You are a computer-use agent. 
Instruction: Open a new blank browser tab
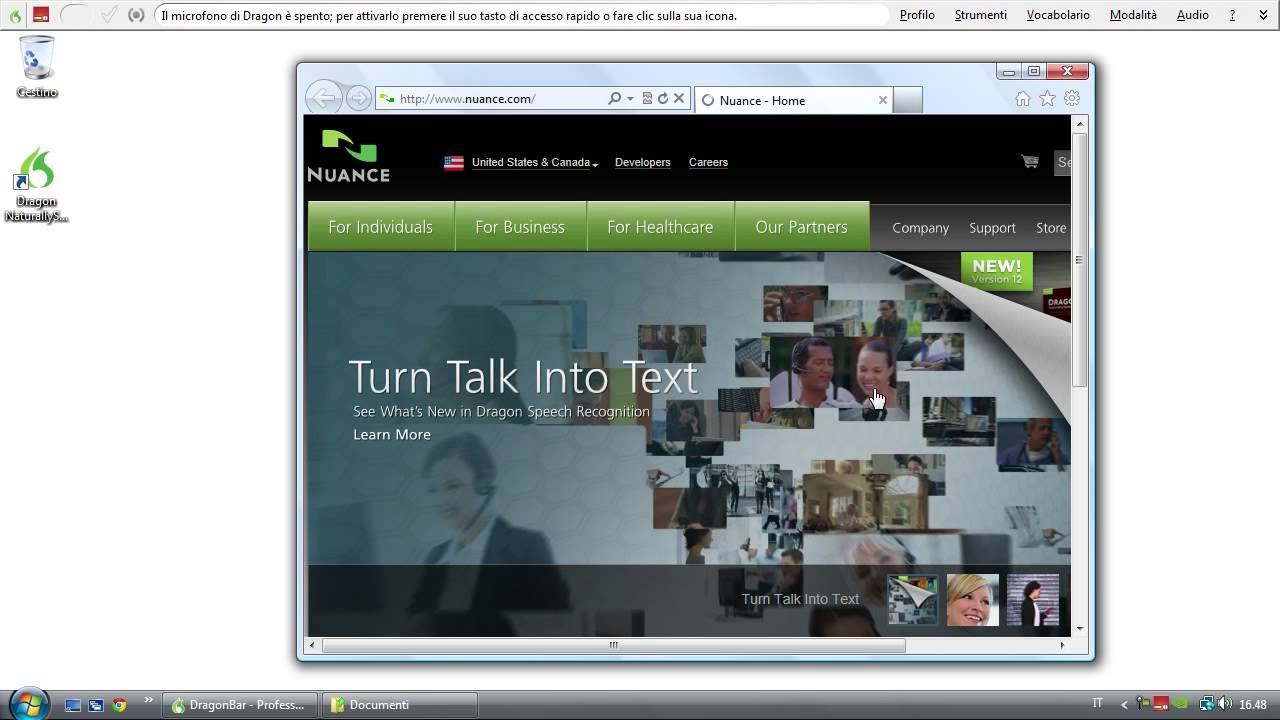[907, 100]
